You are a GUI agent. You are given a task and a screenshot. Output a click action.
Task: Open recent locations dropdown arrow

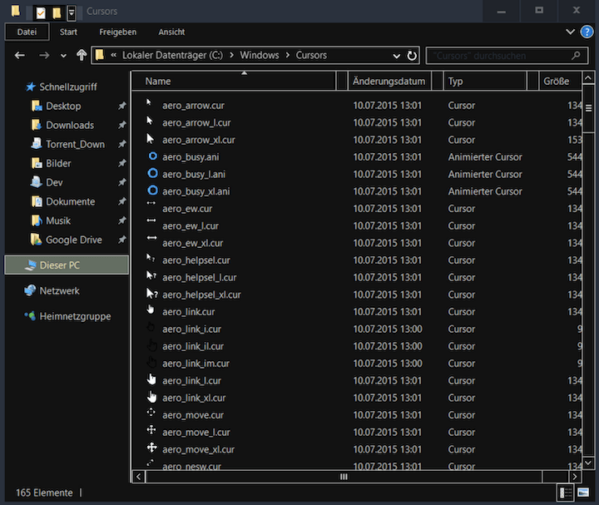[63, 56]
